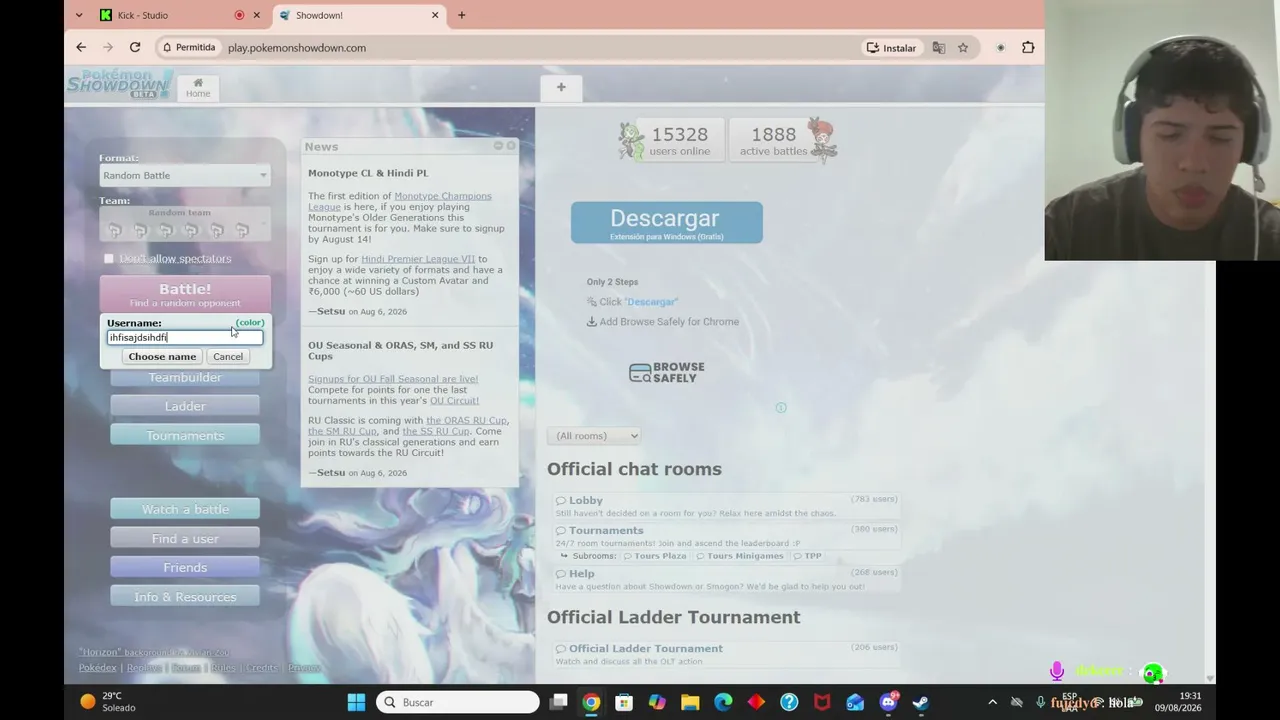This screenshot has height=720, width=1280.
Task: Click the Browse Safely logo
Action: coord(667,373)
